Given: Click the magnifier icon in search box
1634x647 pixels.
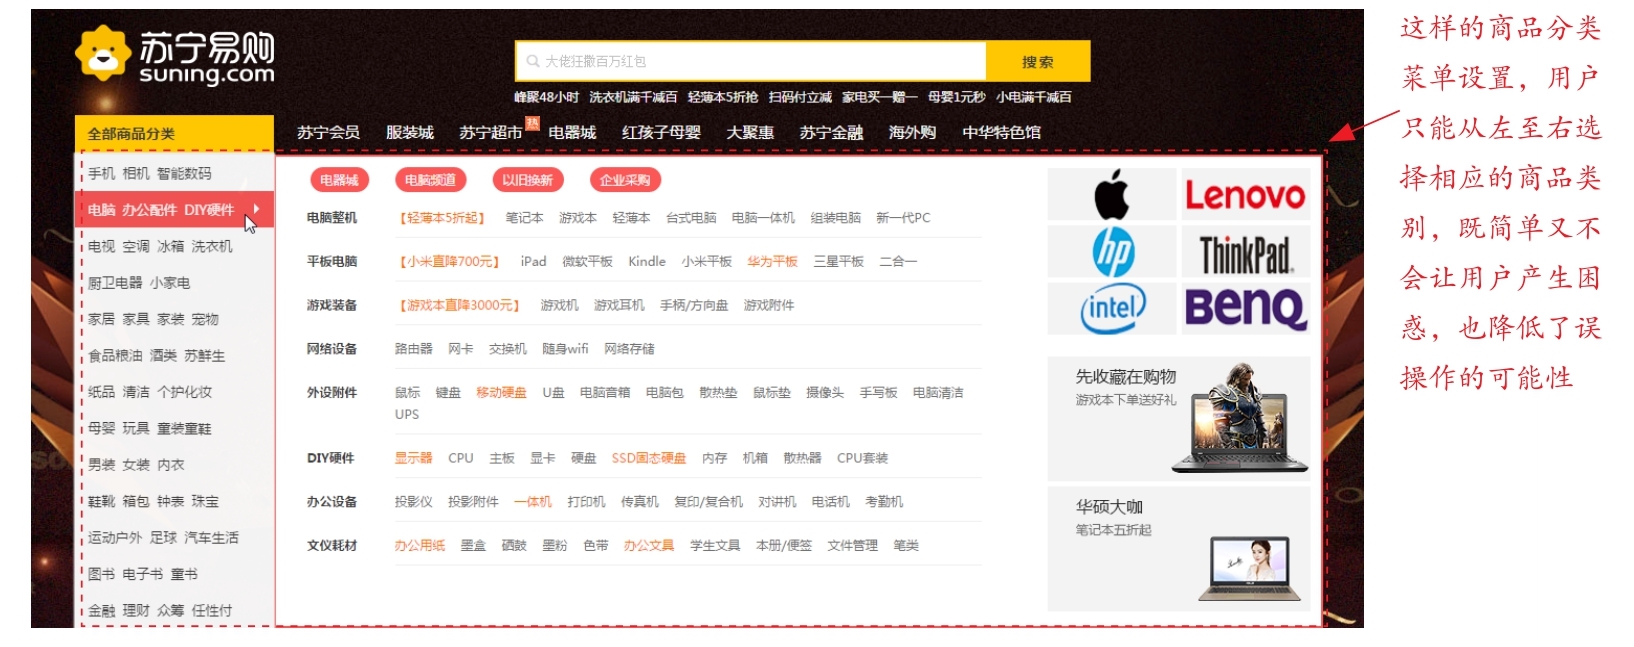Looking at the screenshot, I should 533,62.
